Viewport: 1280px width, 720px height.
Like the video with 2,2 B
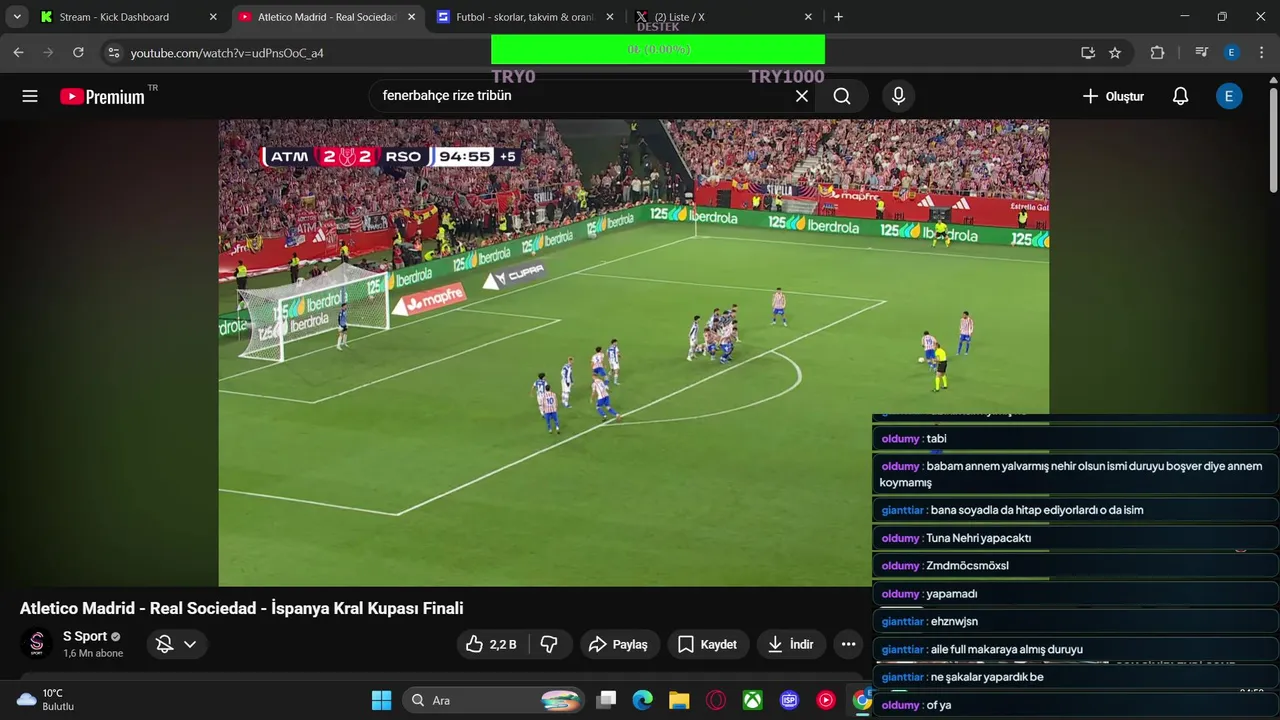pos(492,644)
